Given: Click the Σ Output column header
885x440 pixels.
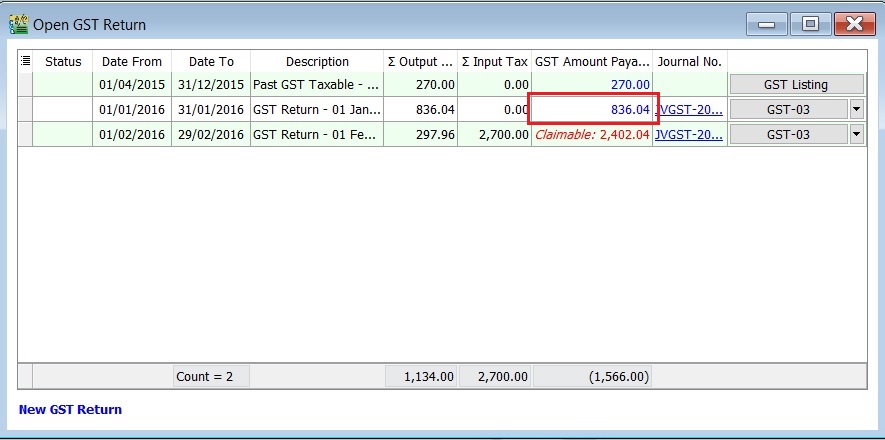Looking at the screenshot, I should click(x=420, y=61).
